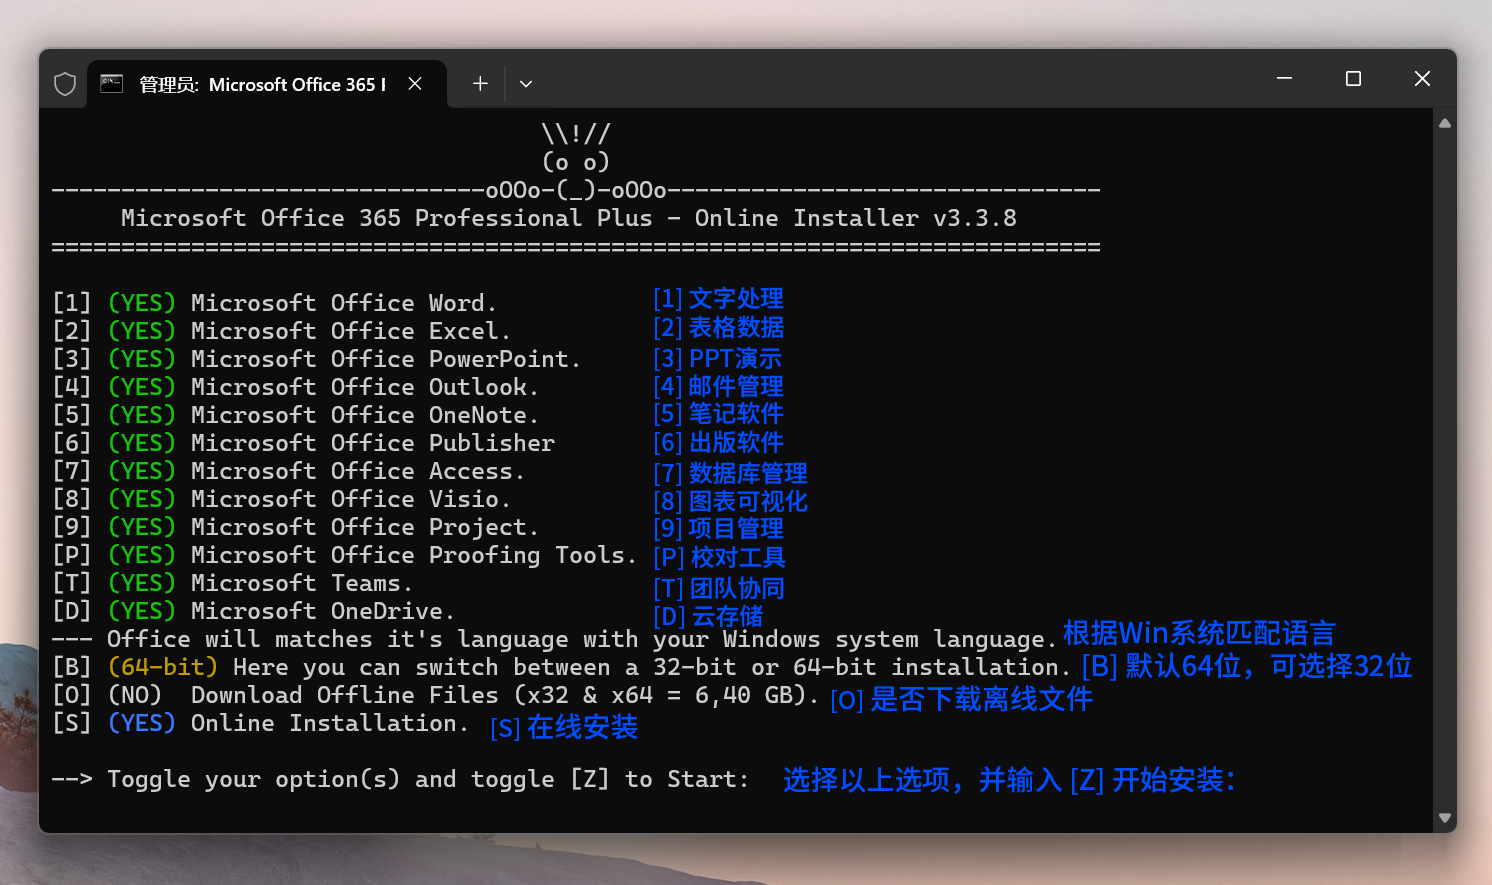Image resolution: width=1492 pixels, height=885 pixels.
Task: Click the scrollbar down arrow
Action: [x=1444, y=817]
